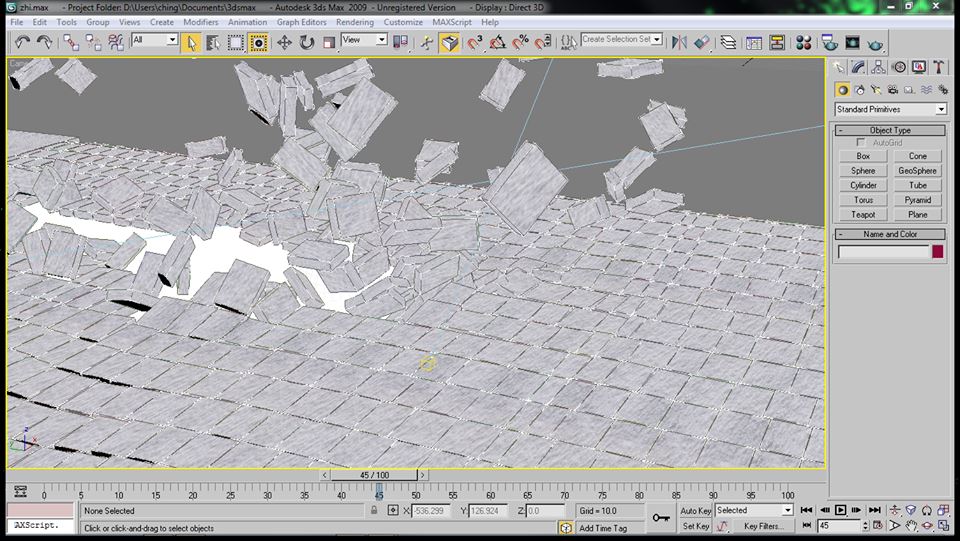This screenshot has width=960, height=541.
Task: Open the Modifiers menu
Action: click(x=201, y=22)
